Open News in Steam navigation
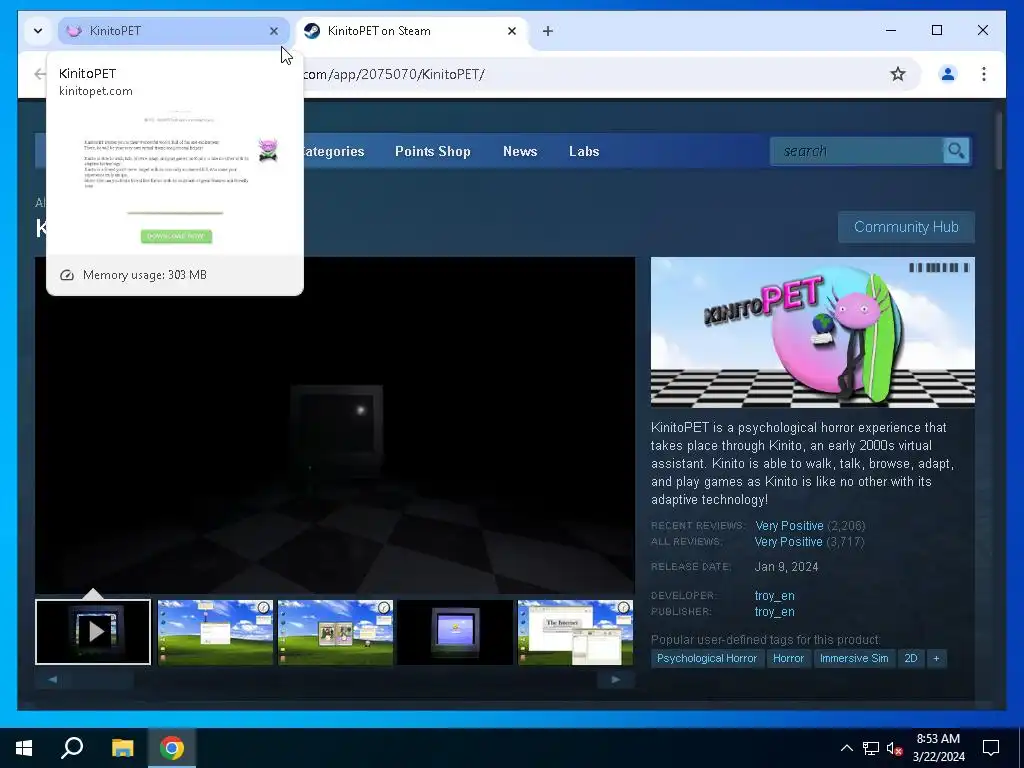This screenshot has height=768, width=1024. [520, 152]
